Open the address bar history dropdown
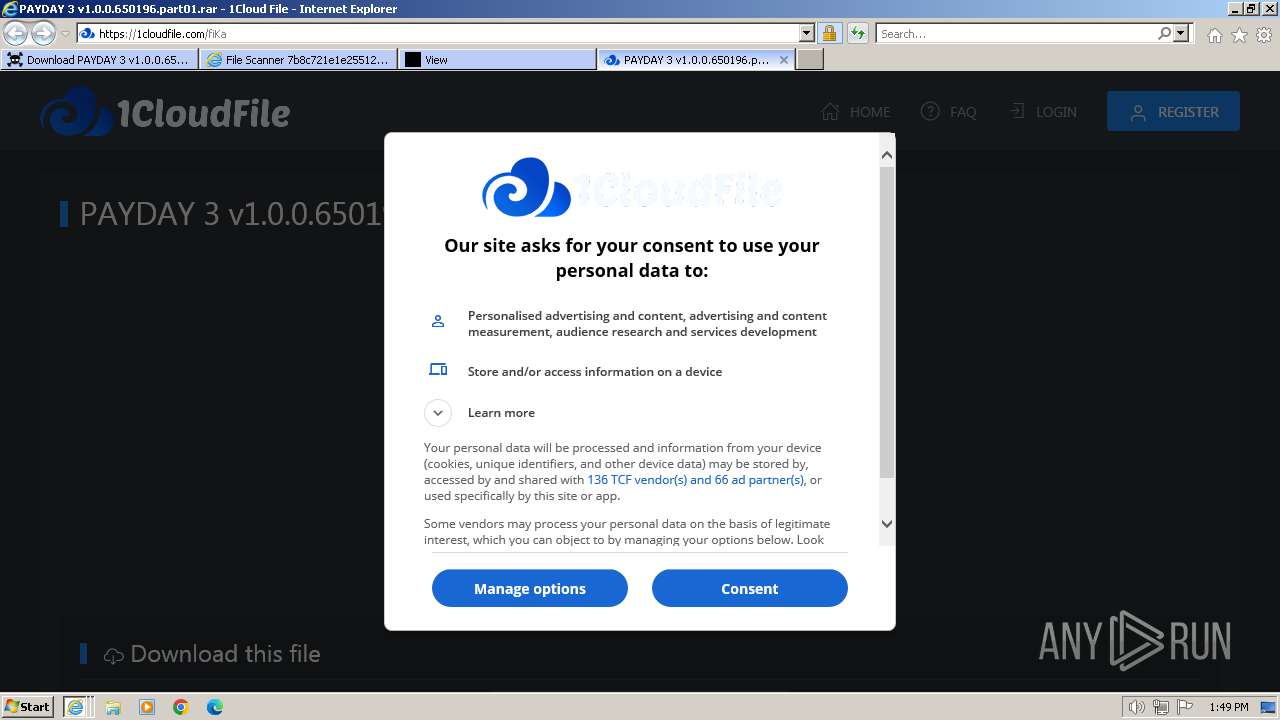 pos(807,33)
